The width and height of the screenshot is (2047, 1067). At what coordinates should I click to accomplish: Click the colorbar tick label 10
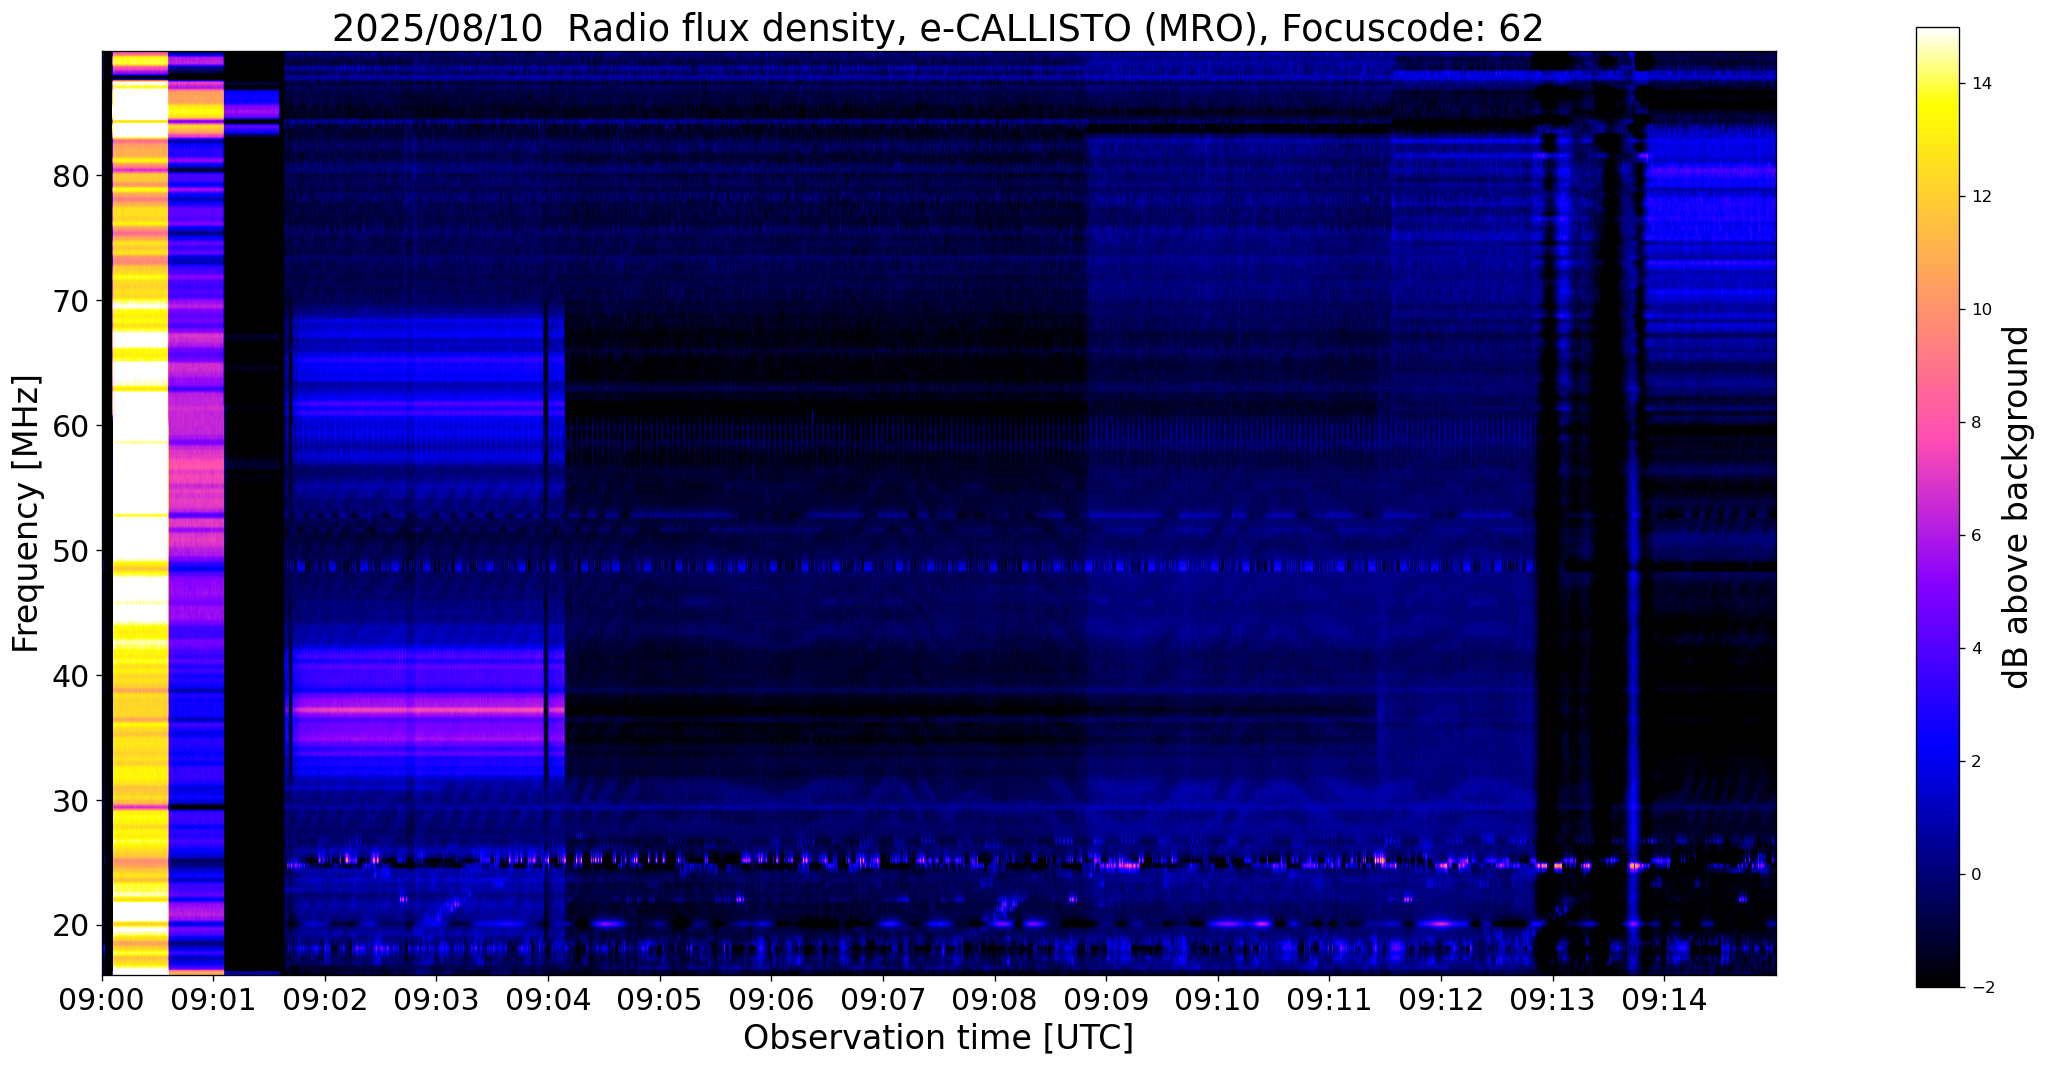click(x=1980, y=310)
